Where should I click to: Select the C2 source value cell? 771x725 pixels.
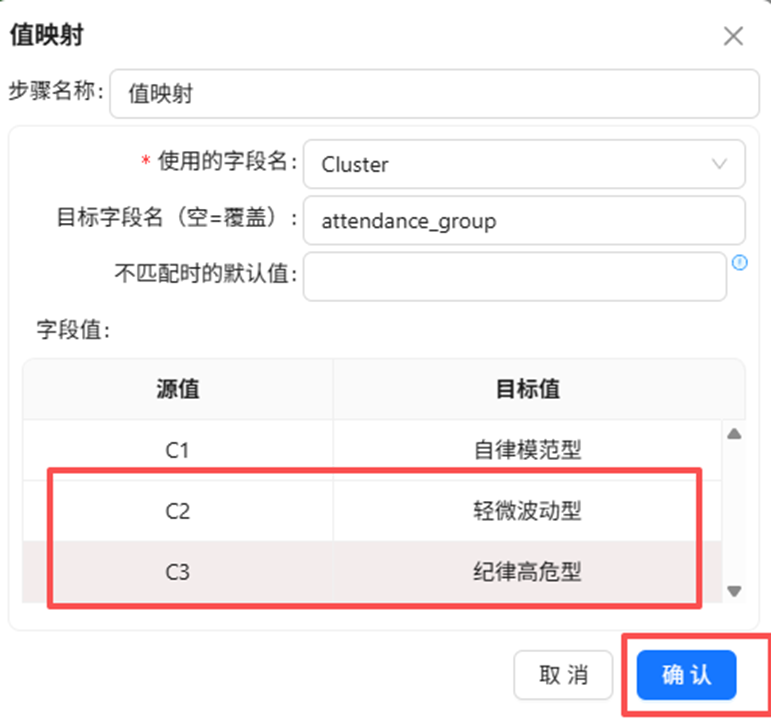pyautogui.click(x=178, y=511)
